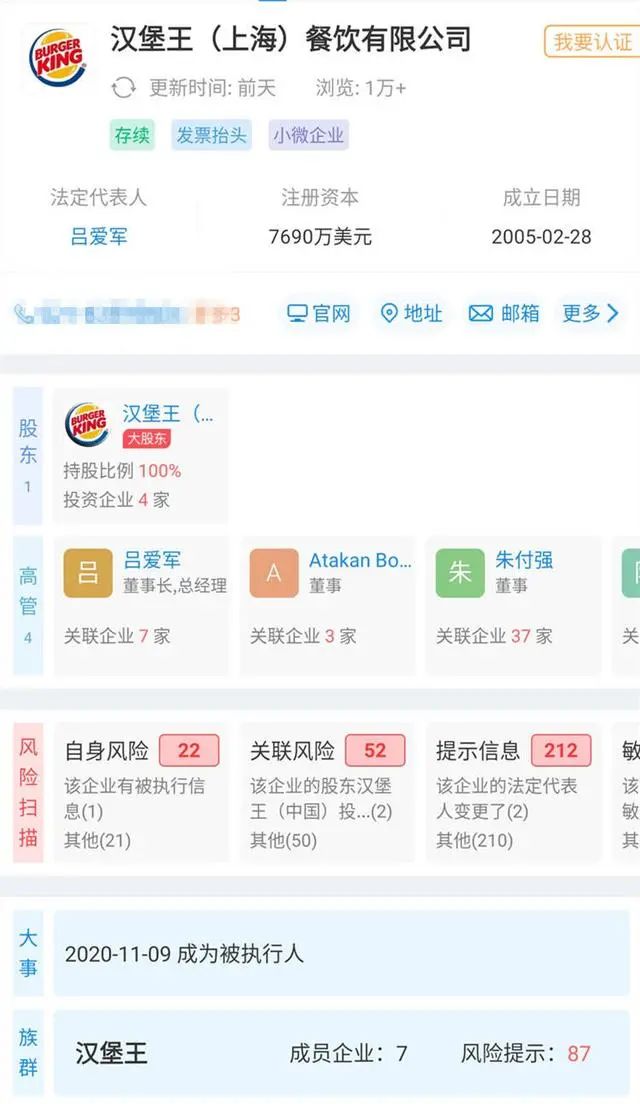The width and height of the screenshot is (640, 1104).
Task: Select the 发票抬头 tag
Action: (x=211, y=136)
